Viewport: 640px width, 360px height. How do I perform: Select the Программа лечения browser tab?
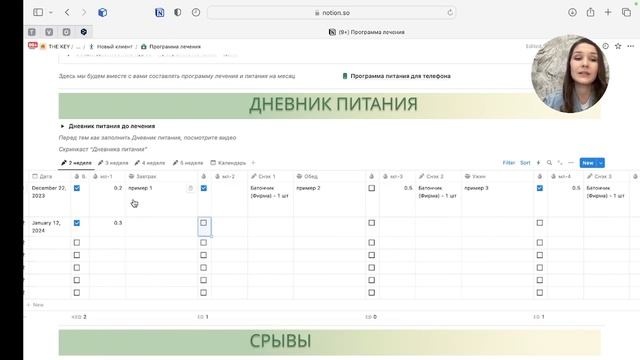pos(367,32)
